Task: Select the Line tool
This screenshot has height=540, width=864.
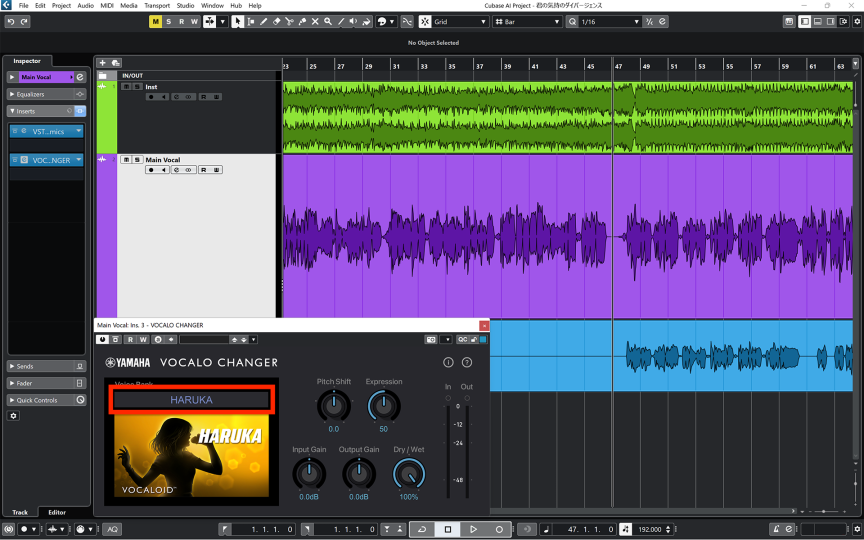Action: (x=341, y=21)
